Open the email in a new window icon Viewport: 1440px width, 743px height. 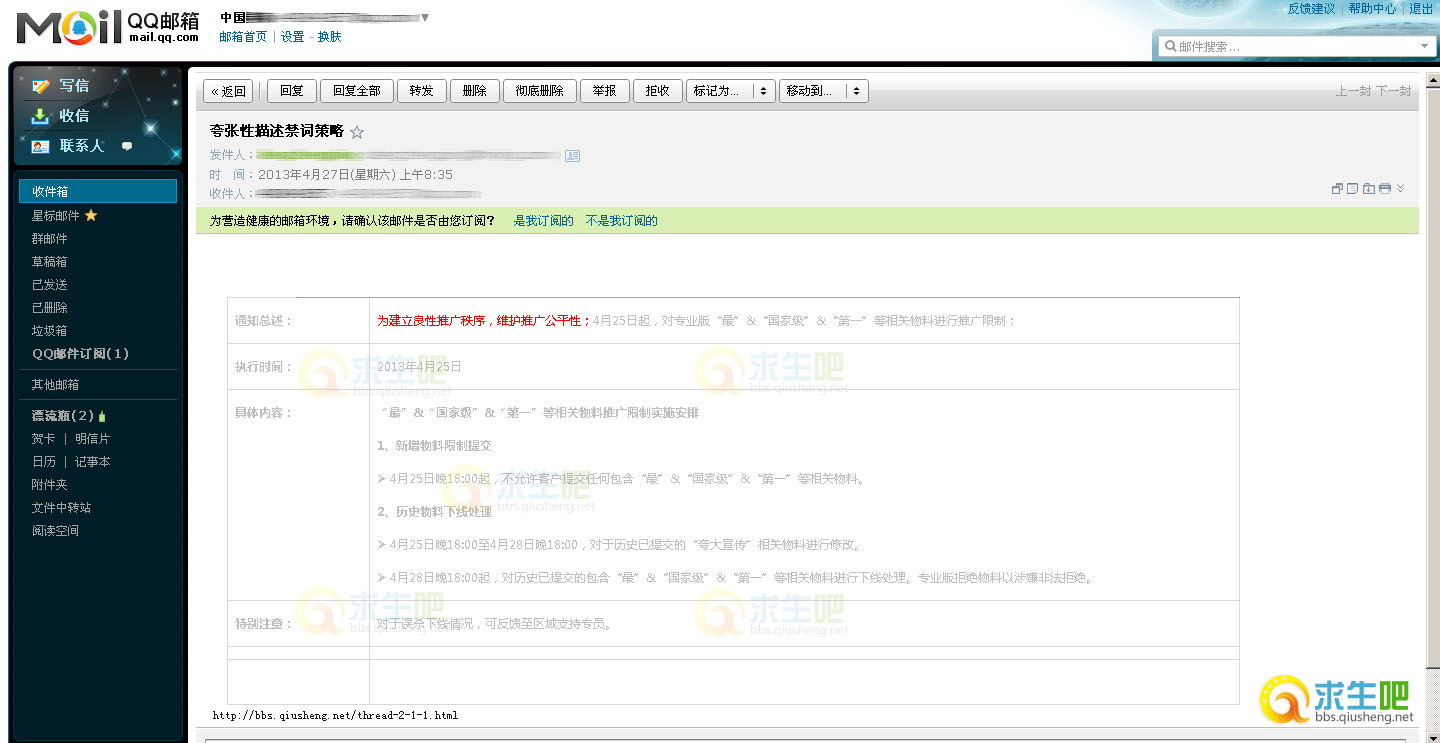pos(1337,188)
